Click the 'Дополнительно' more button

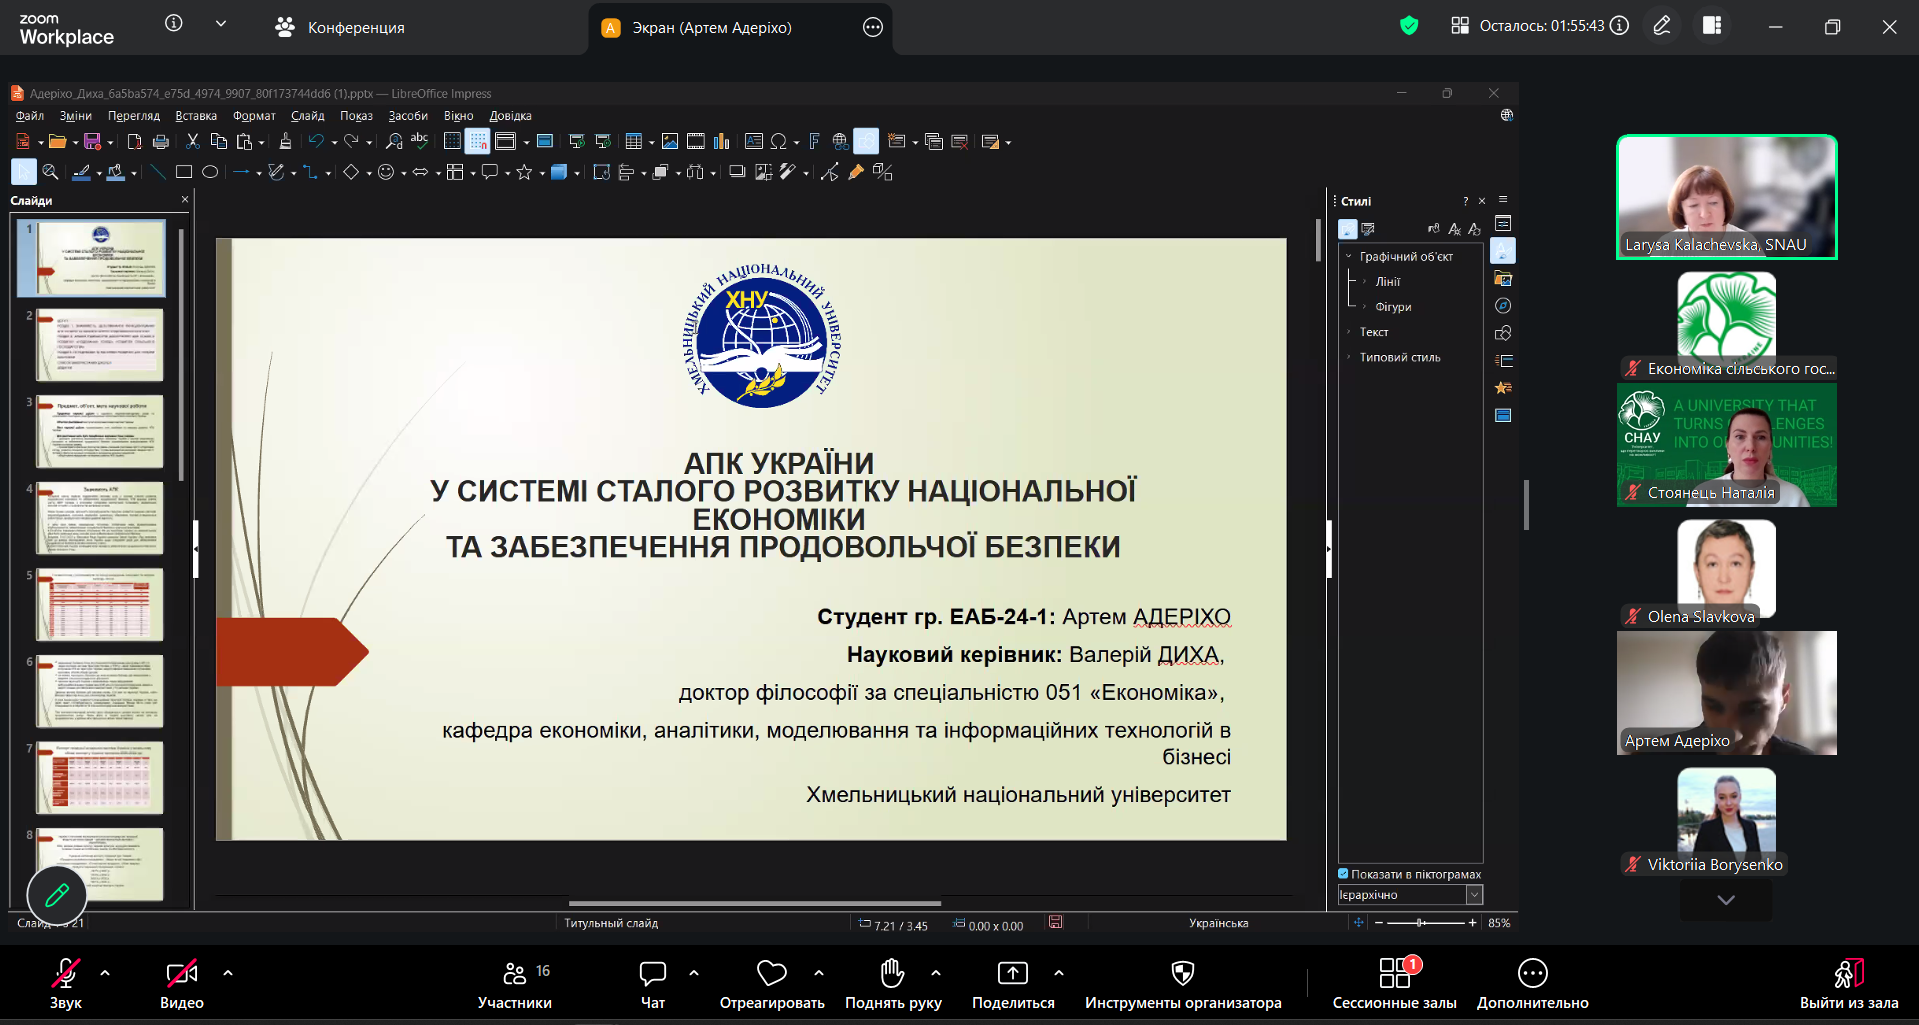pyautogui.click(x=1532, y=984)
